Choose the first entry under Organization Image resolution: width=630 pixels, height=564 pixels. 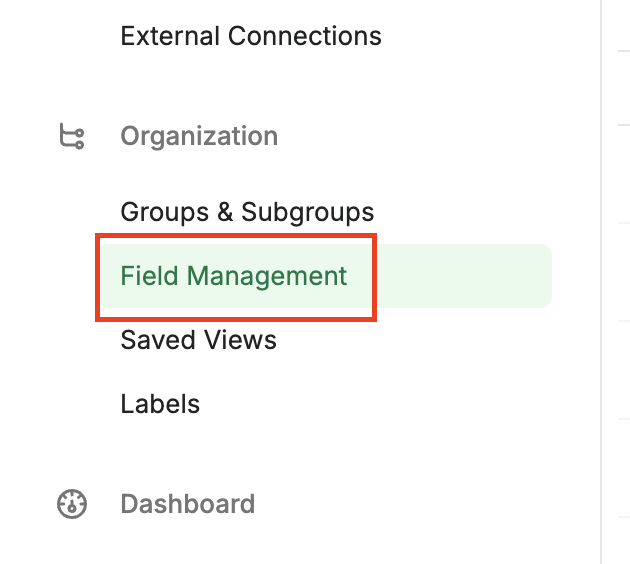point(248,212)
